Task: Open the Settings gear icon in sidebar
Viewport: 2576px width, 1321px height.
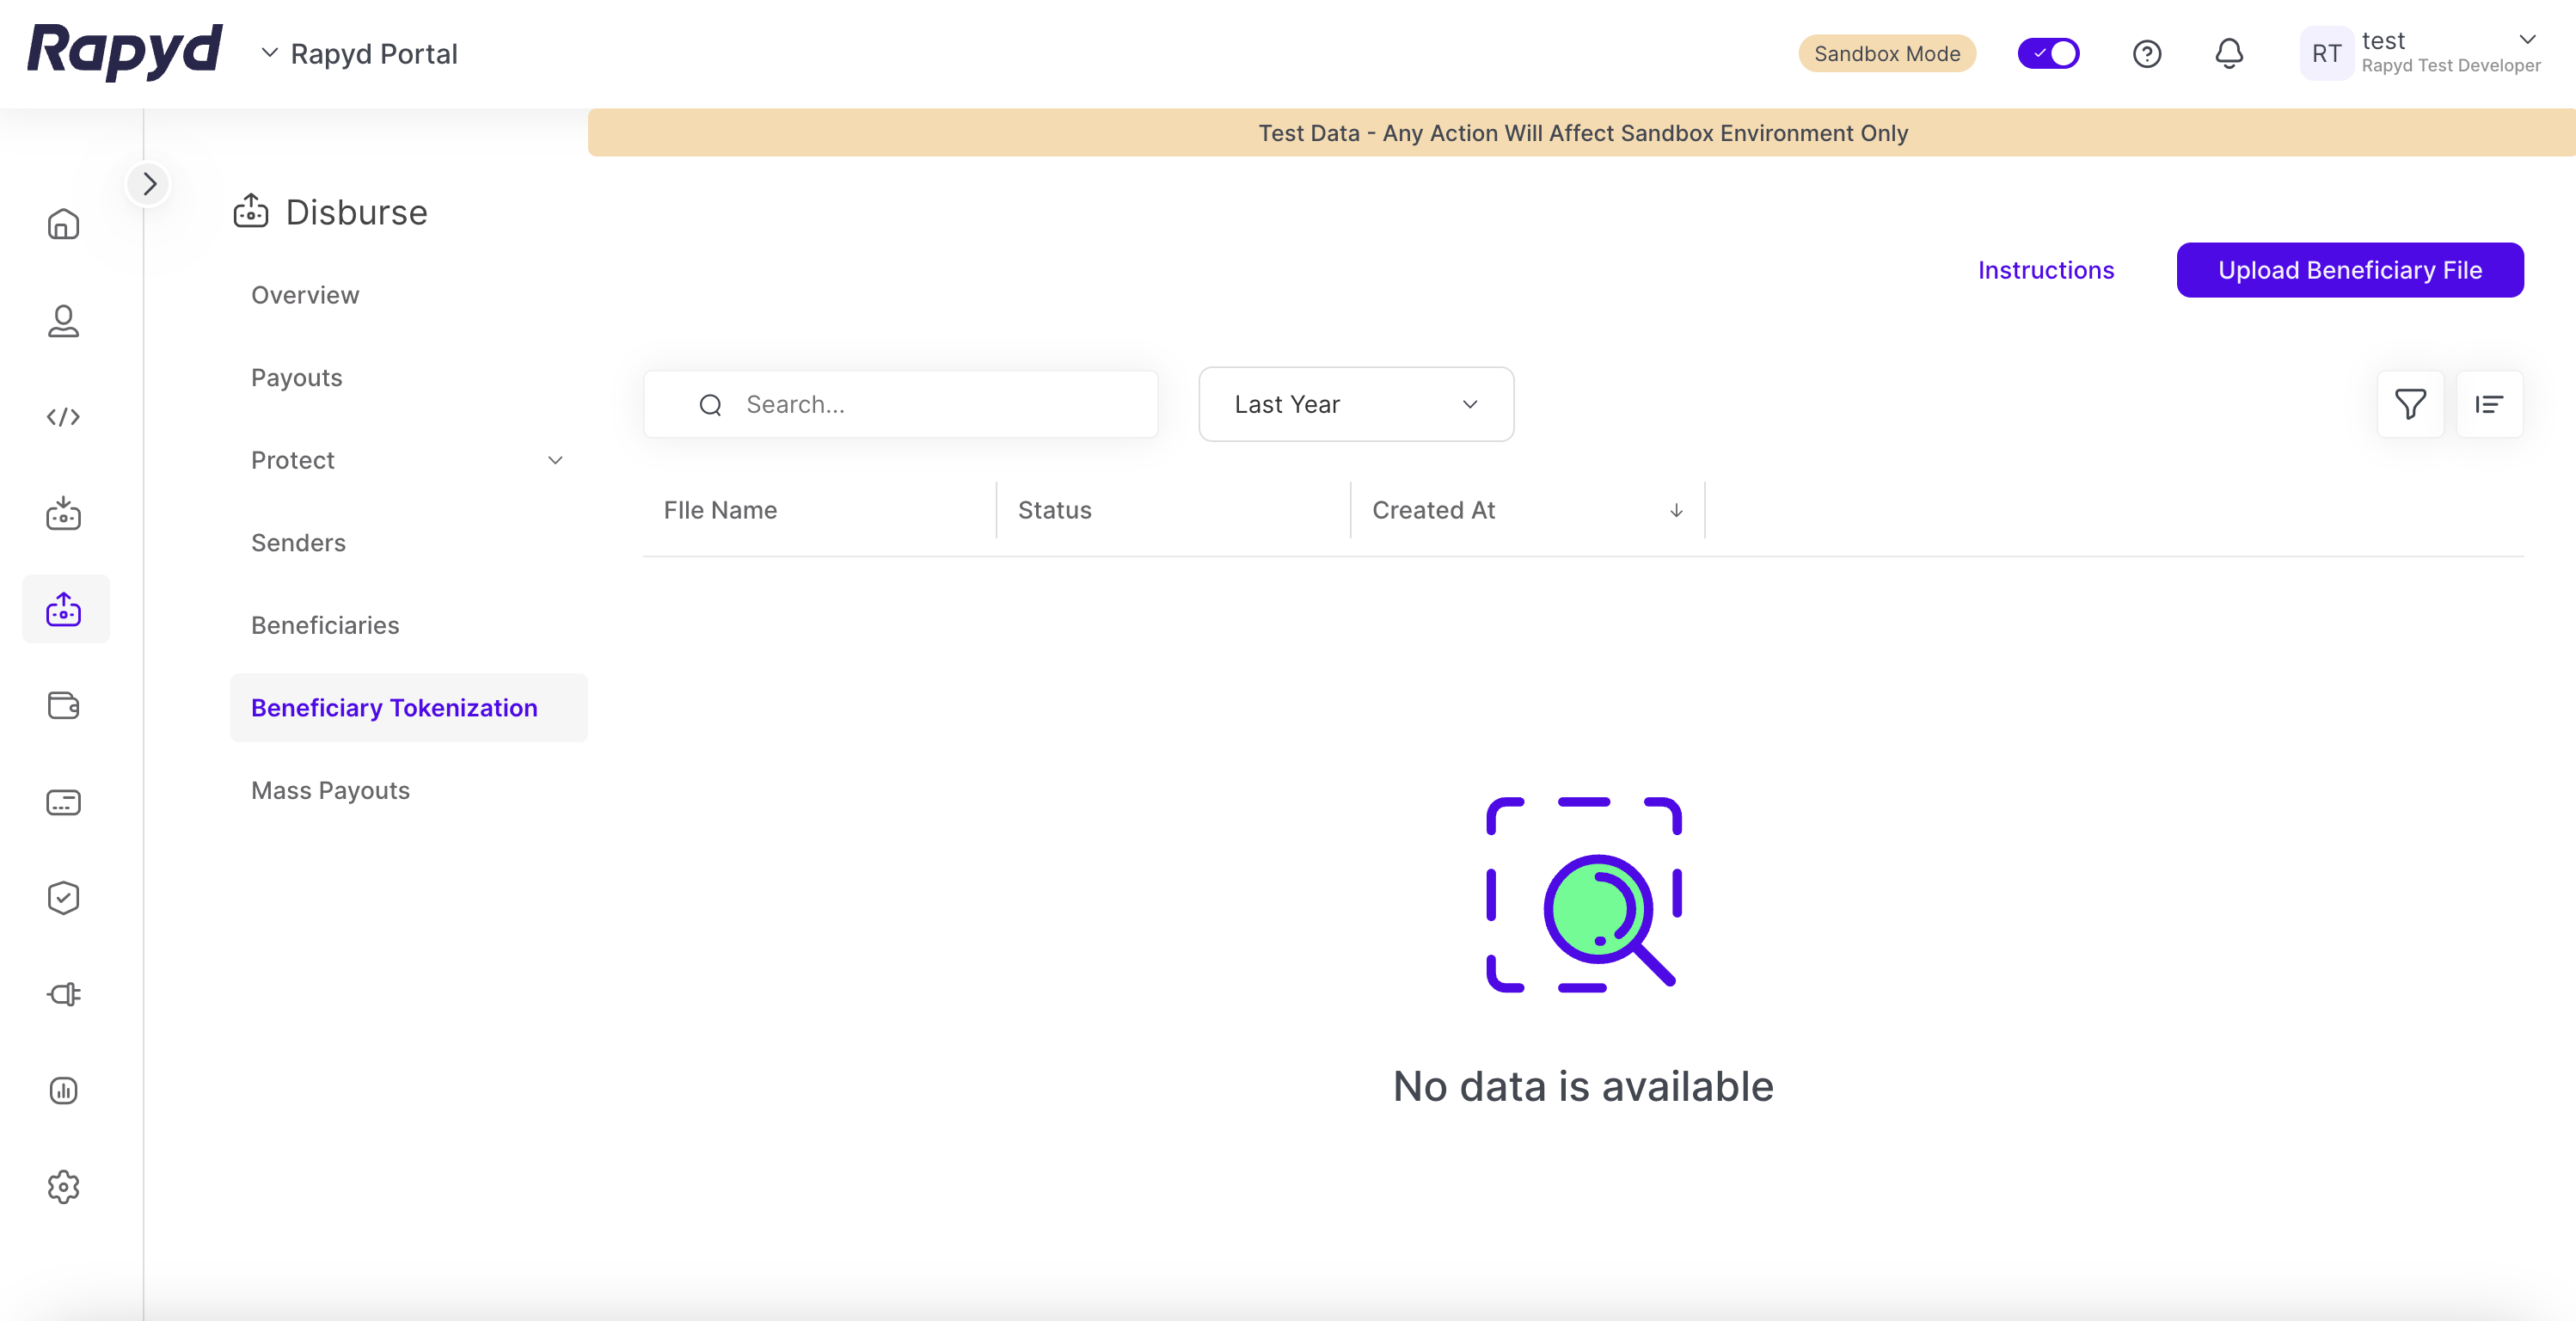Action: coord(63,1187)
